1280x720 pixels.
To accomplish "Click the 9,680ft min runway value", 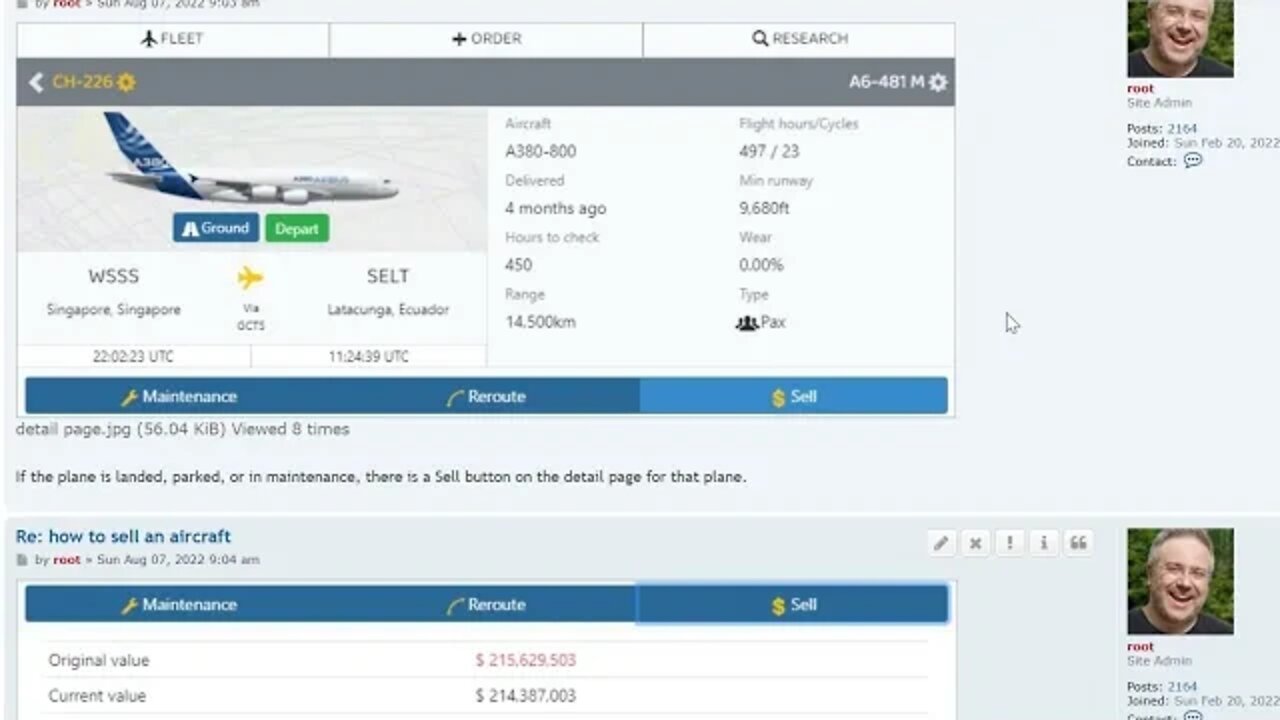I will [764, 208].
